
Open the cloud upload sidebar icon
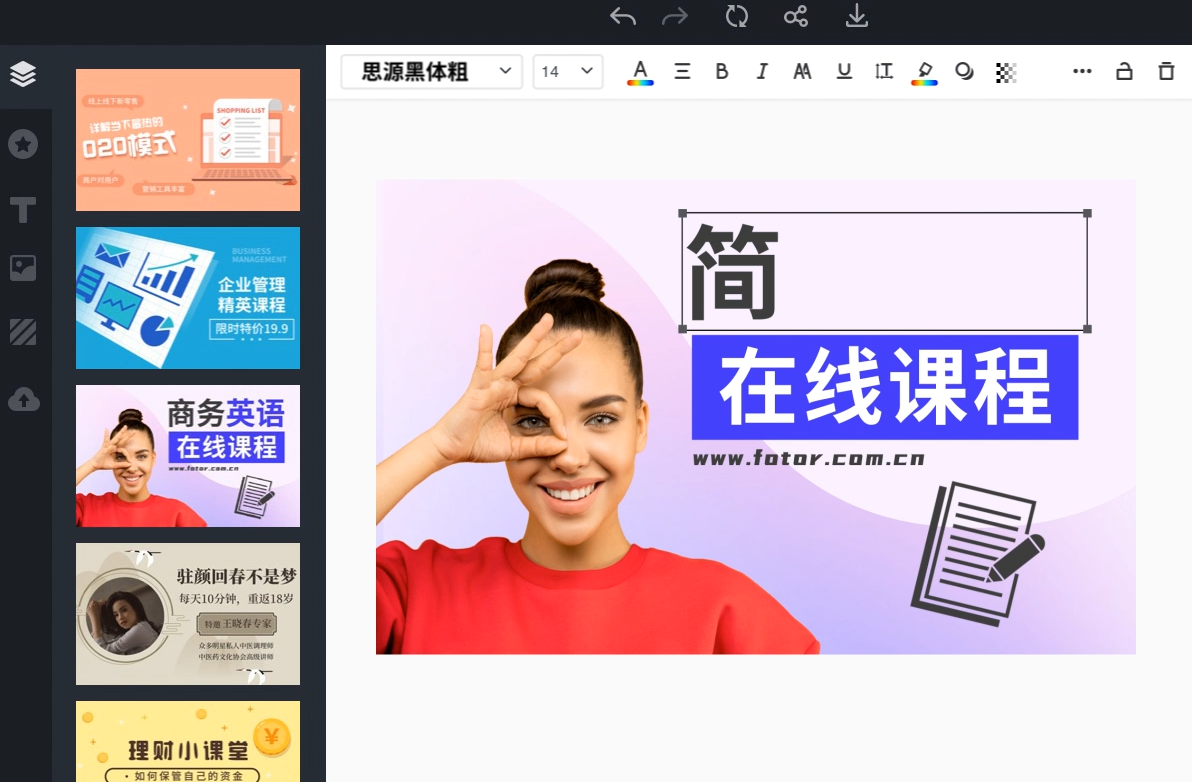pos(24,399)
